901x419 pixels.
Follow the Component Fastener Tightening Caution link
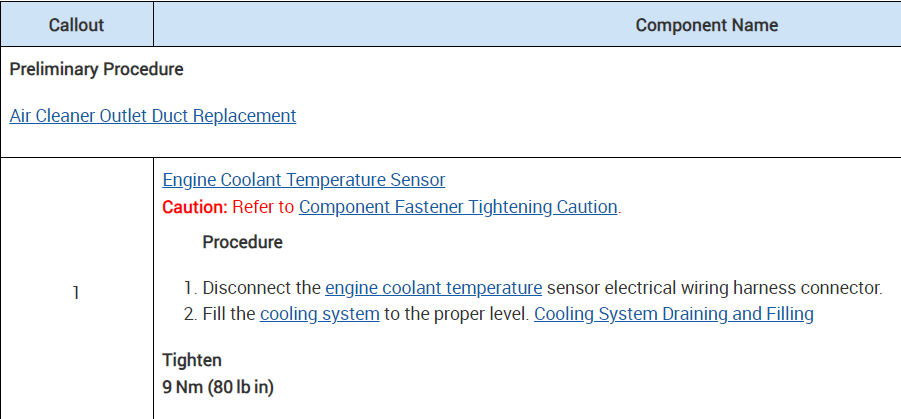(x=458, y=207)
